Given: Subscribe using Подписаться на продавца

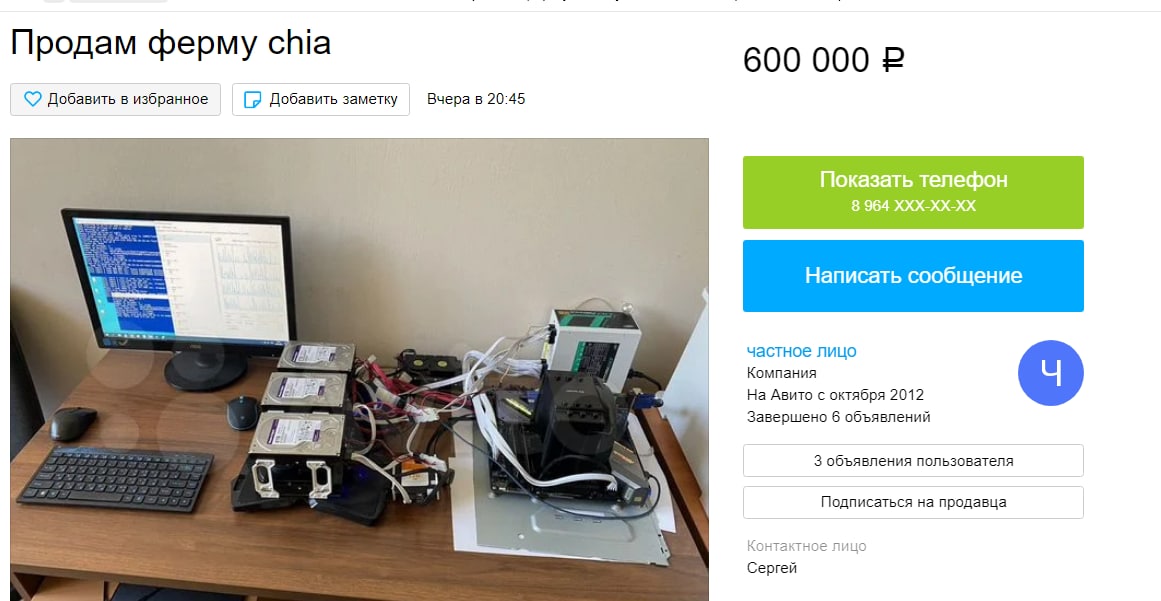Looking at the screenshot, I should tap(913, 502).
